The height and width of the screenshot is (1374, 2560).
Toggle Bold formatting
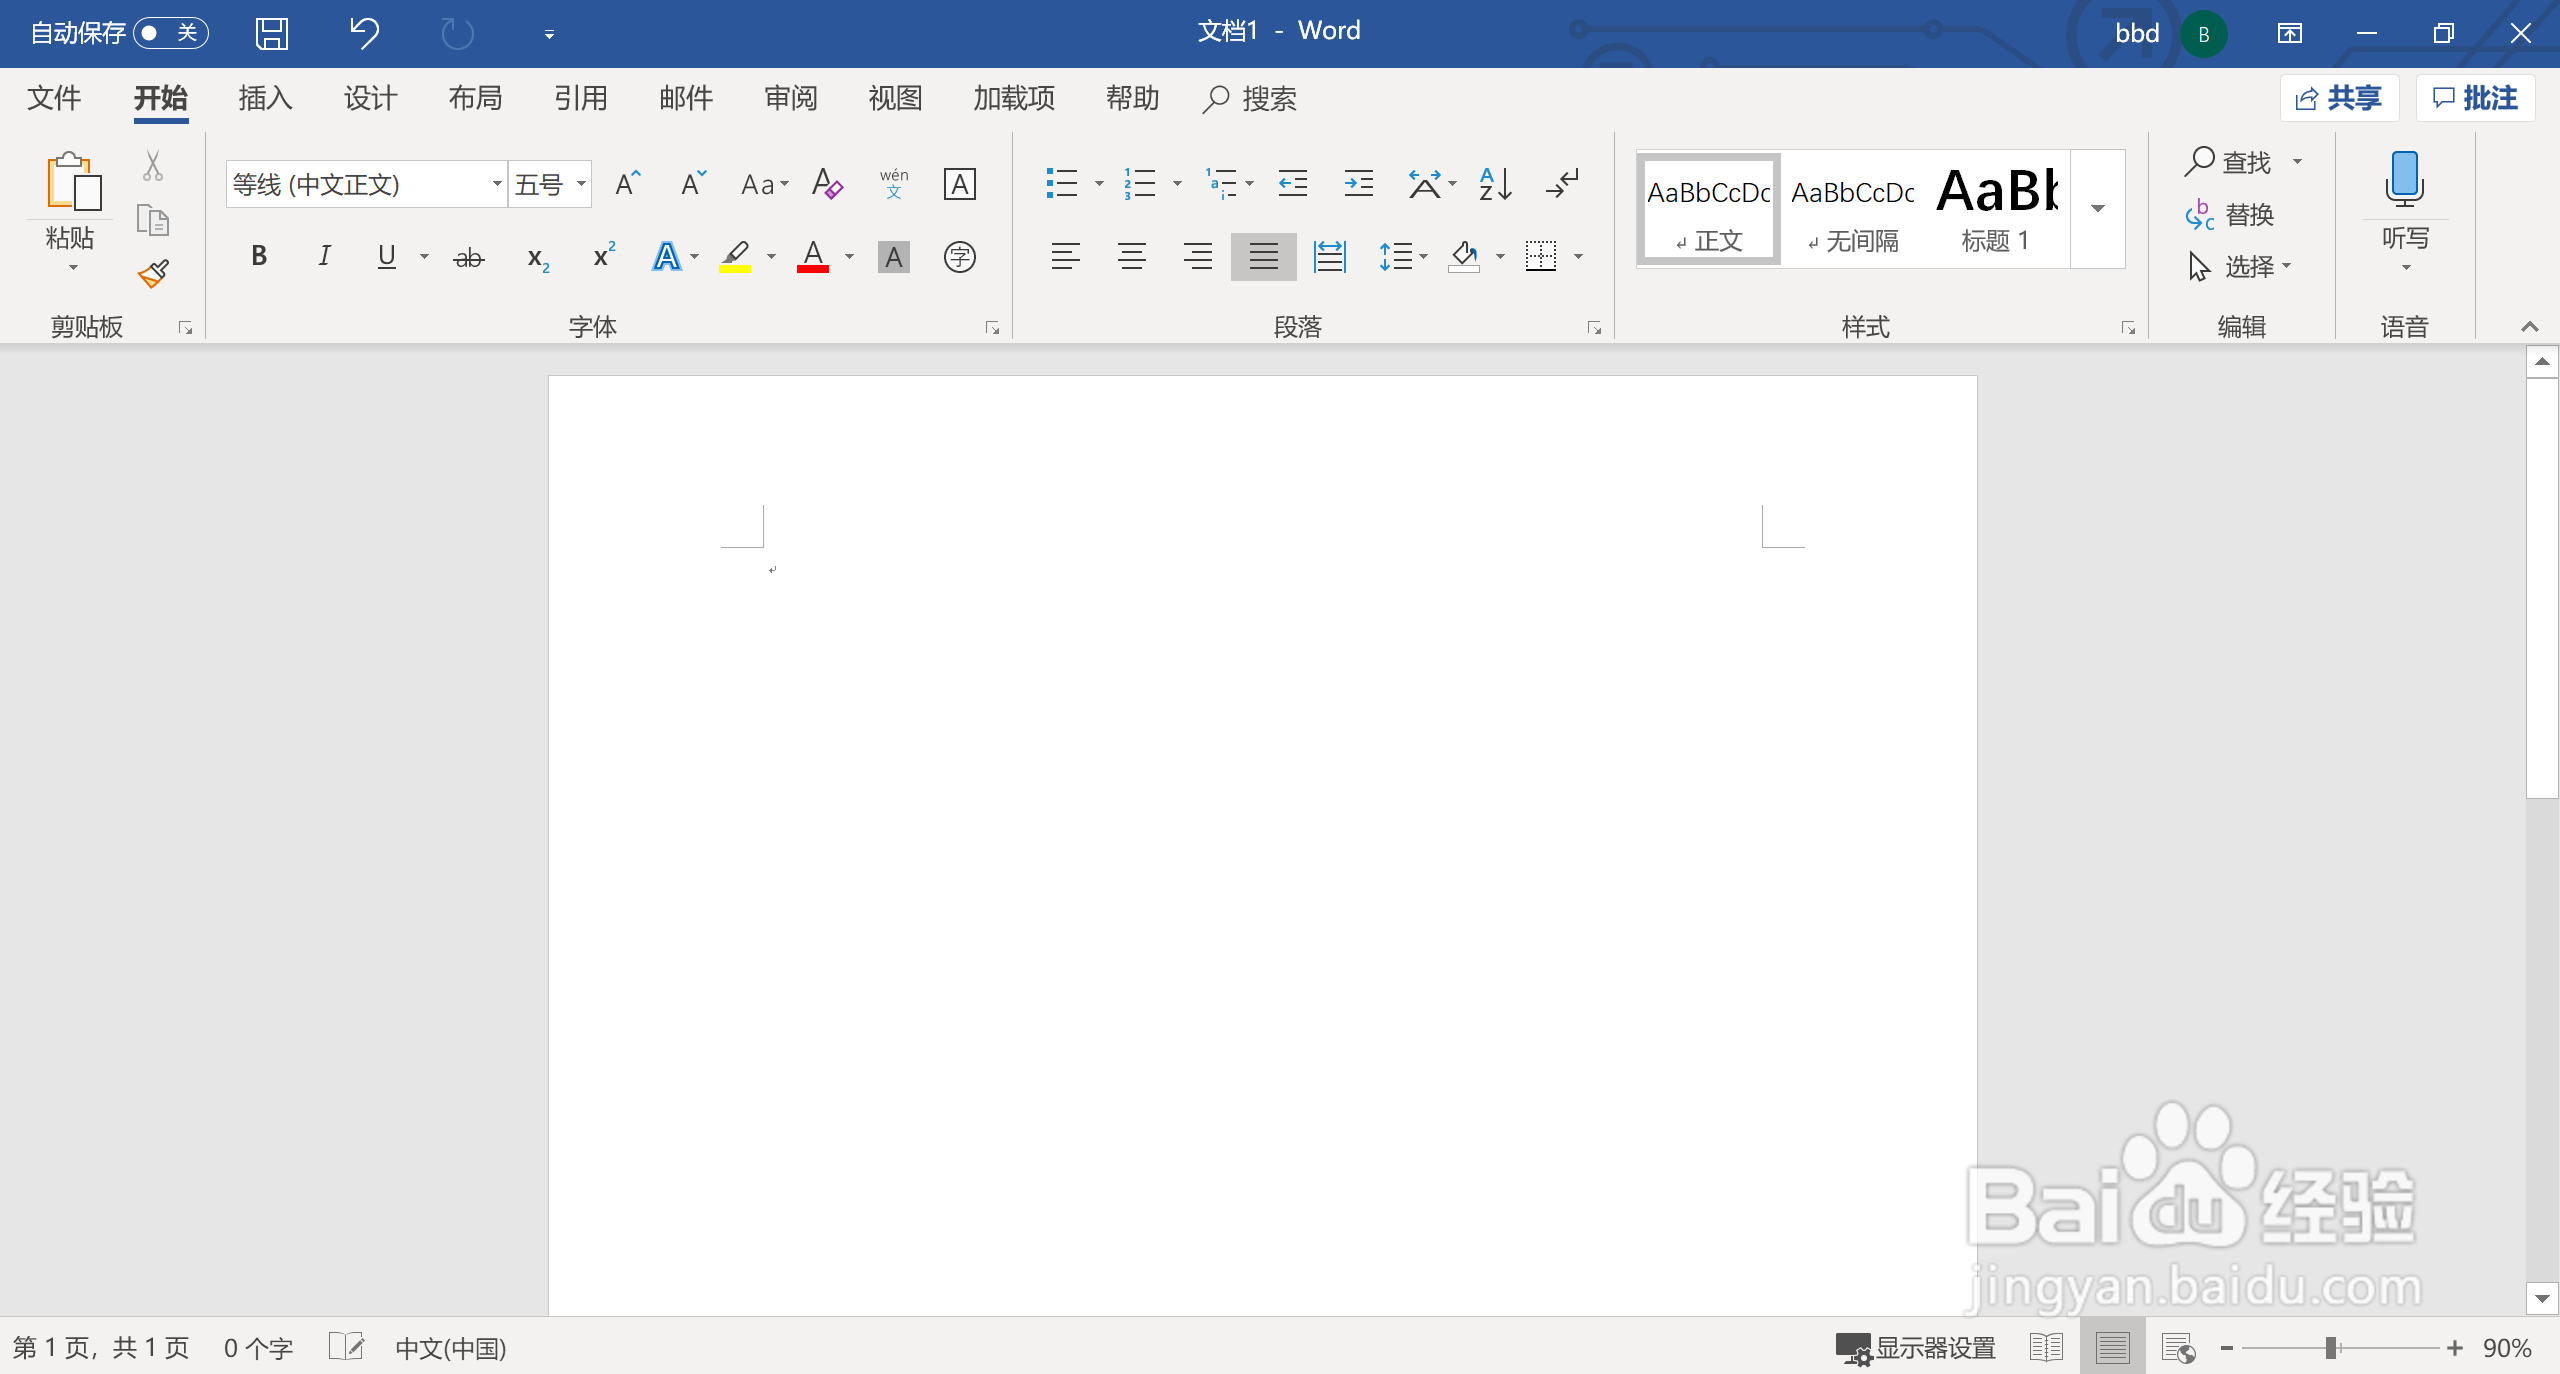pos(259,257)
